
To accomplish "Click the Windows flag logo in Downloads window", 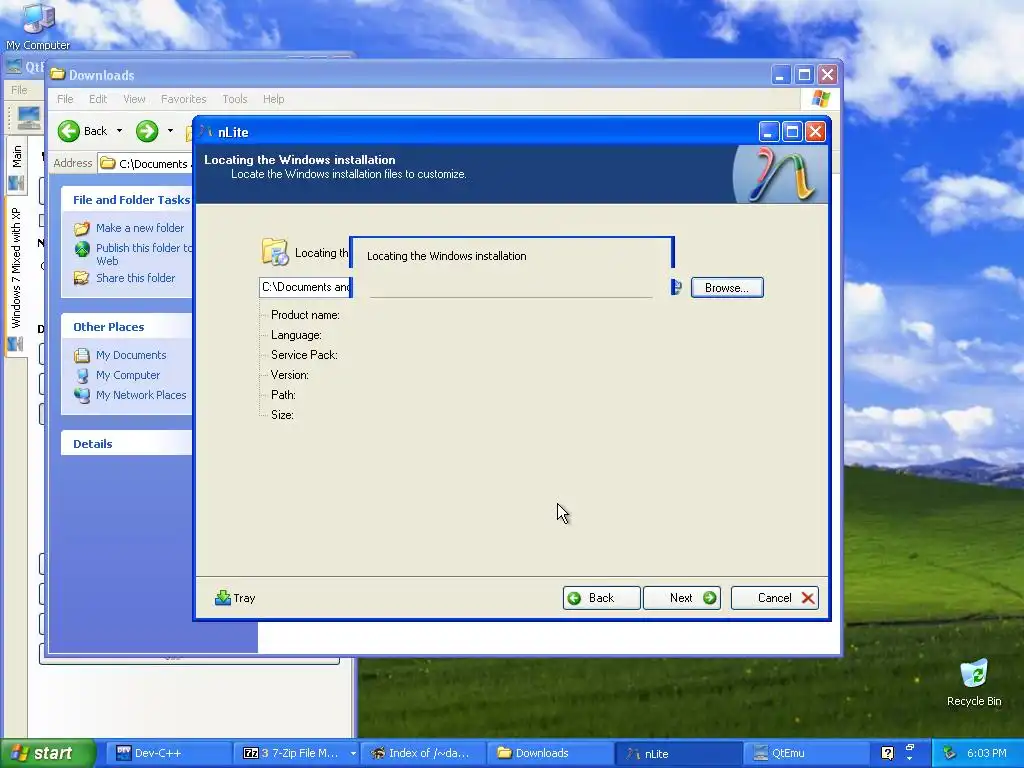I will pos(820,99).
